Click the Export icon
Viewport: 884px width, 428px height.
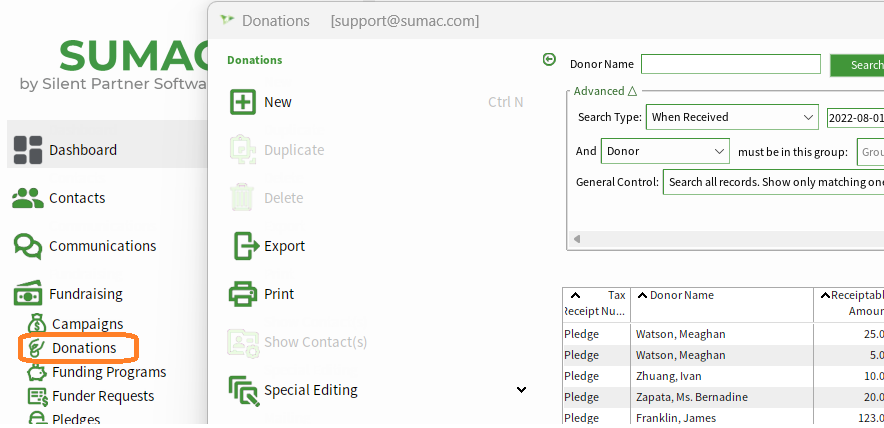[245, 246]
